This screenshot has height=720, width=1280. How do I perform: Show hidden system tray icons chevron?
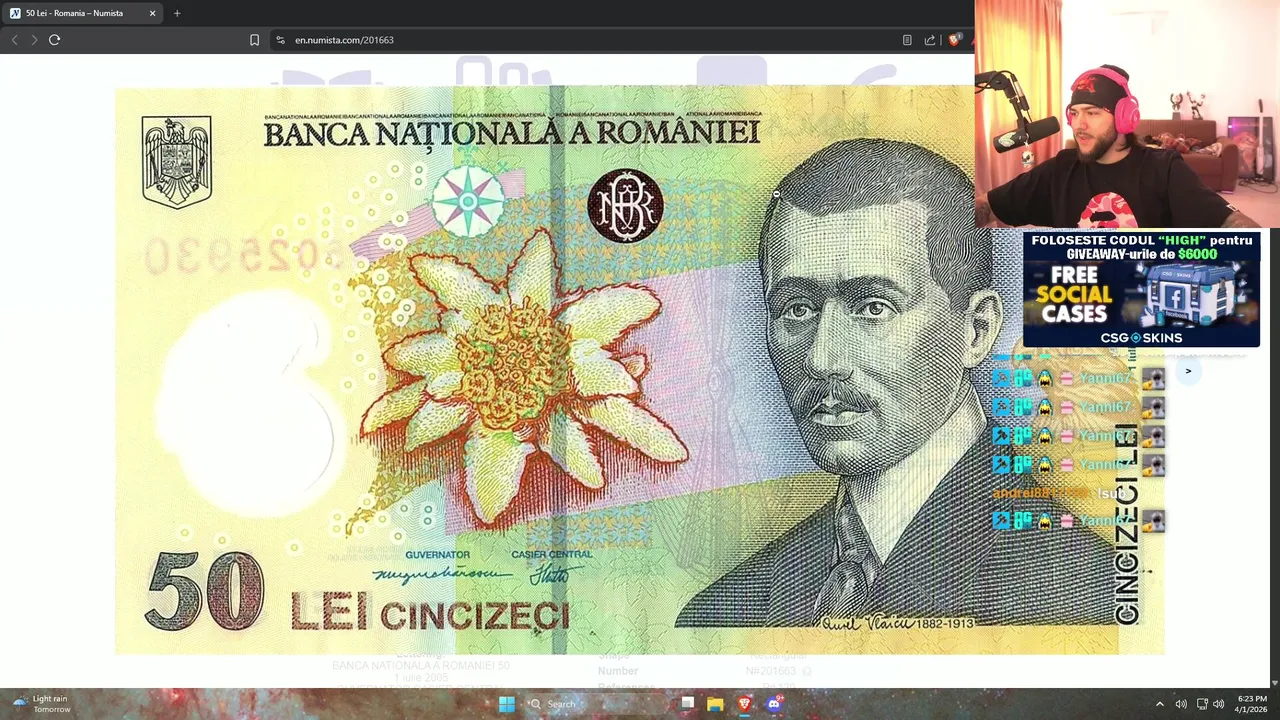(x=1160, y=704)
